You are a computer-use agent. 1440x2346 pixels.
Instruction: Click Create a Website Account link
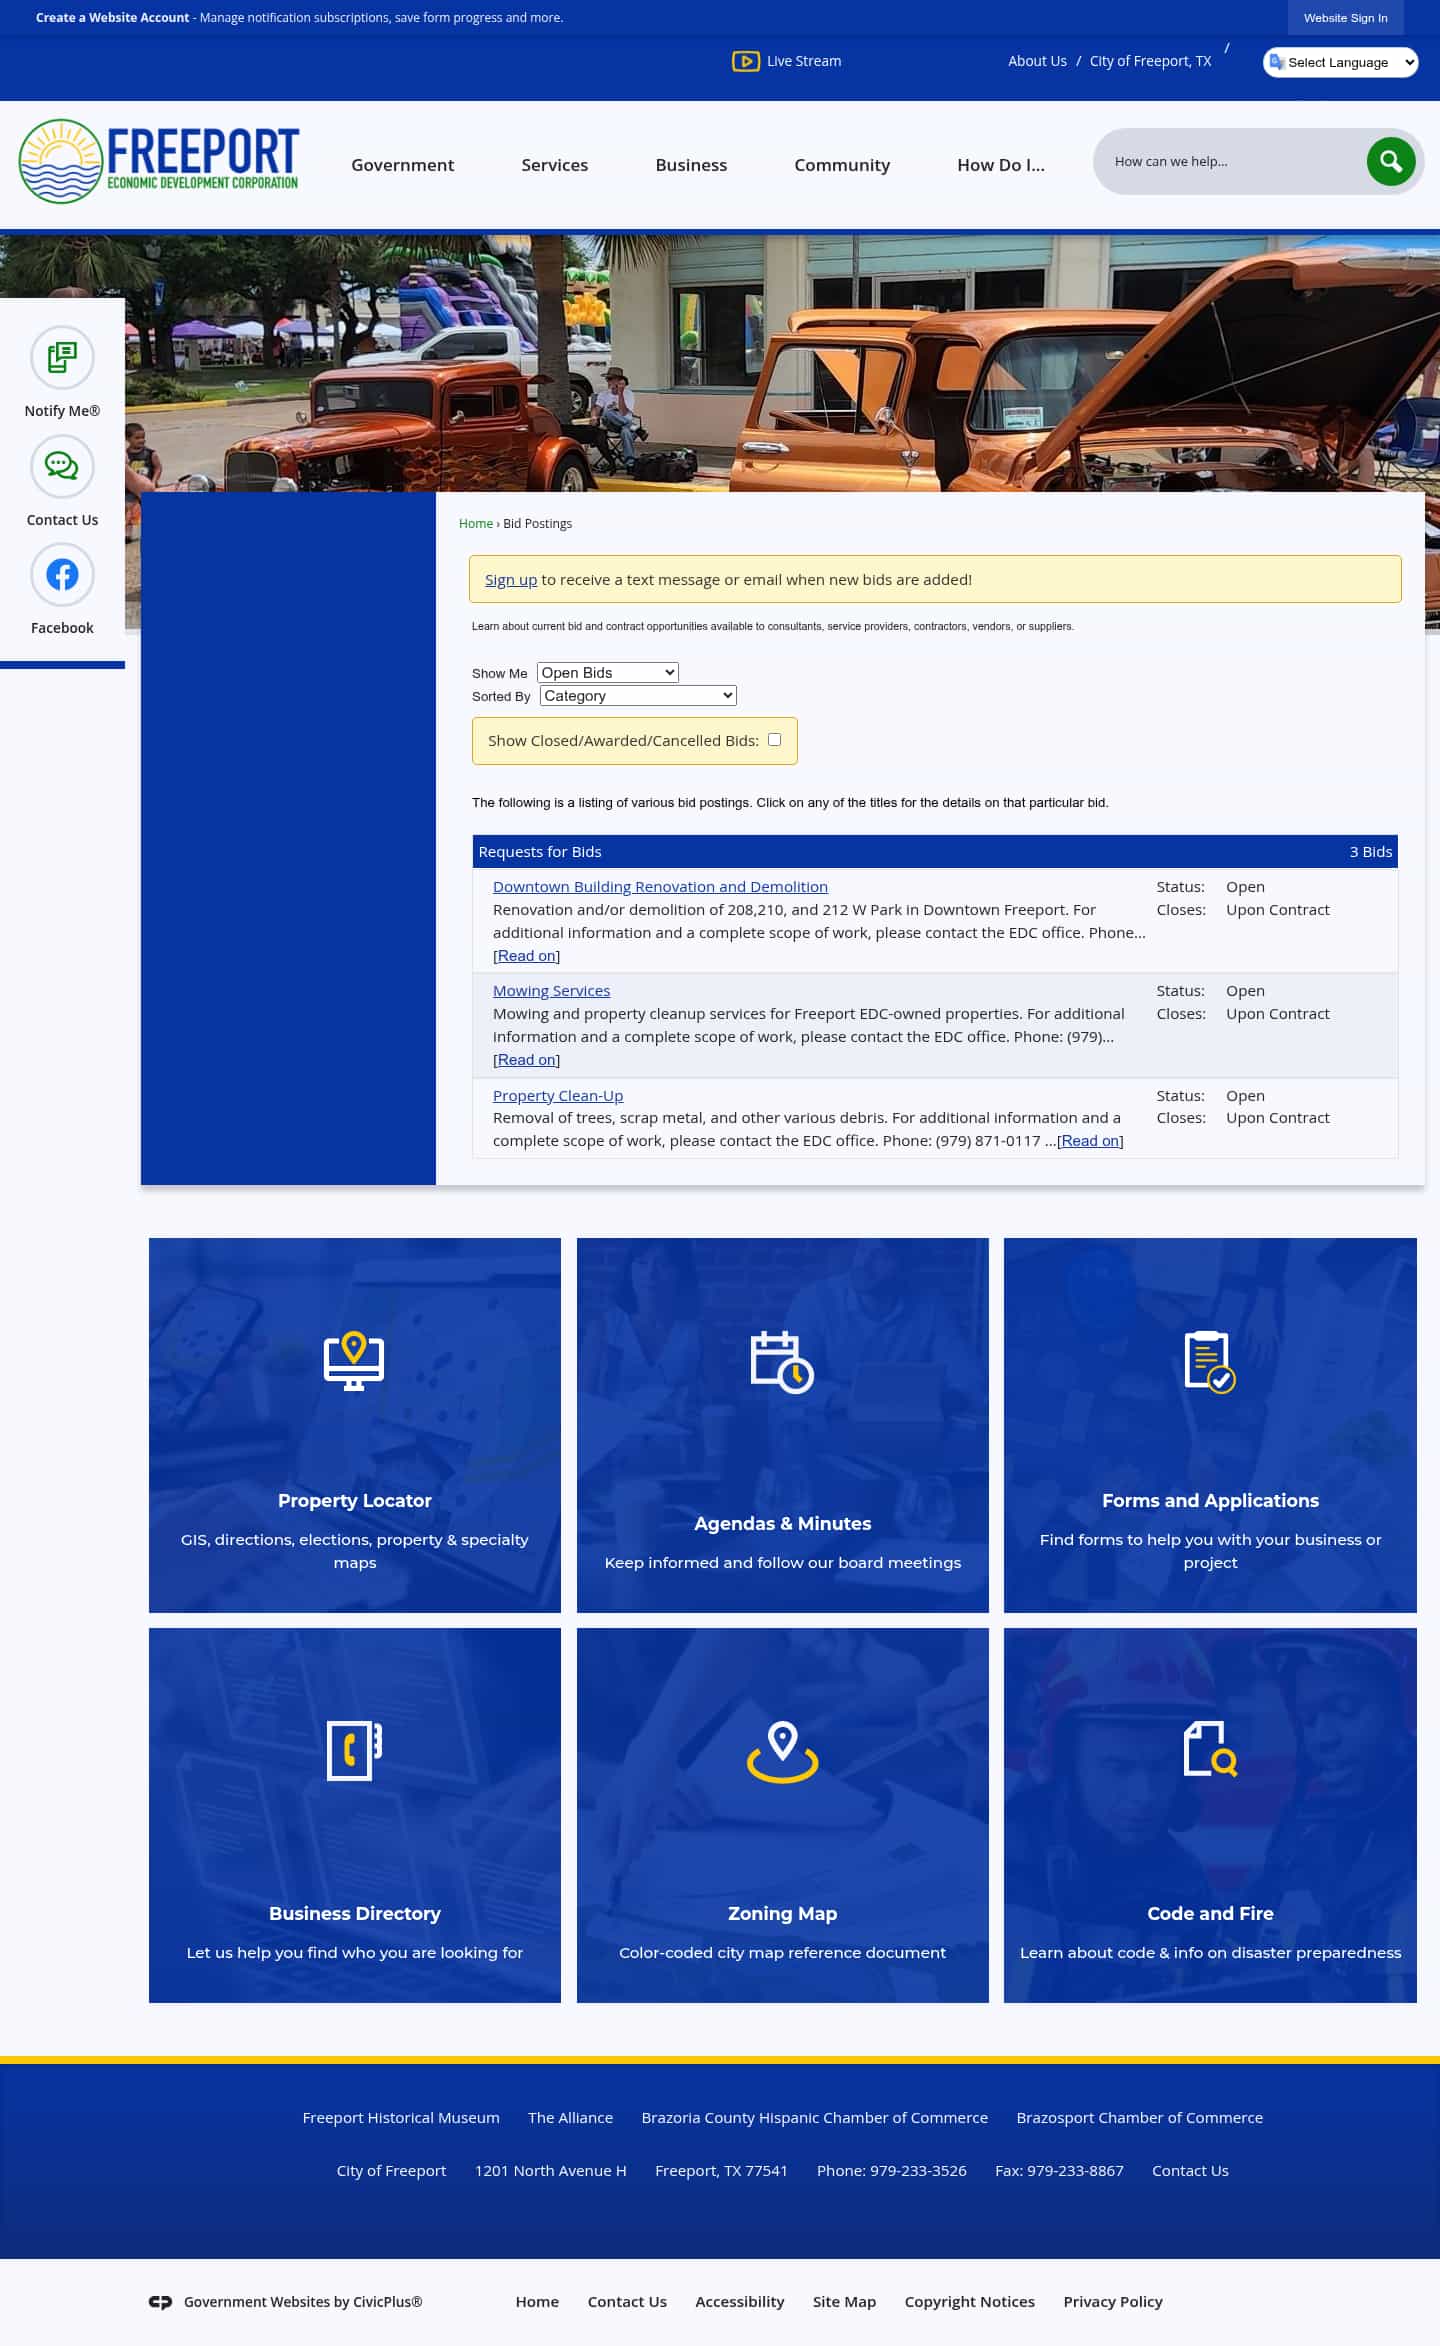(x=112, y=18)
